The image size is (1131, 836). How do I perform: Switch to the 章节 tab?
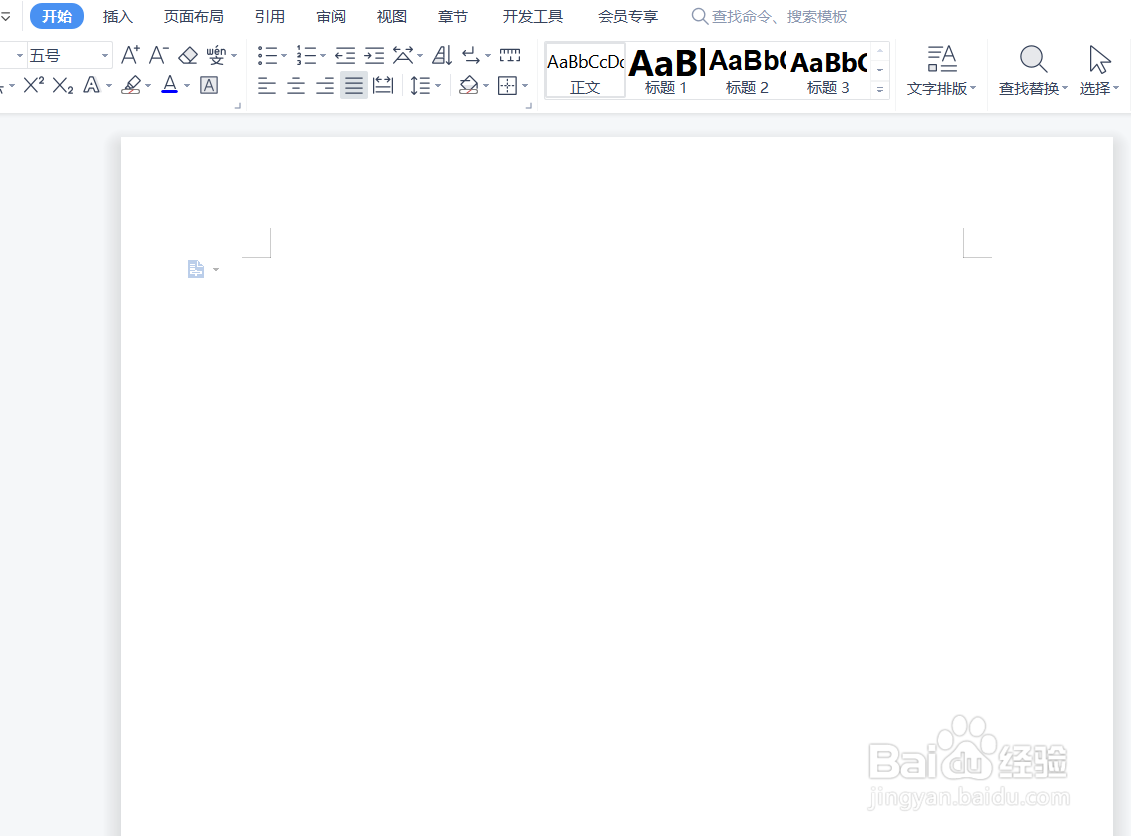453,16
